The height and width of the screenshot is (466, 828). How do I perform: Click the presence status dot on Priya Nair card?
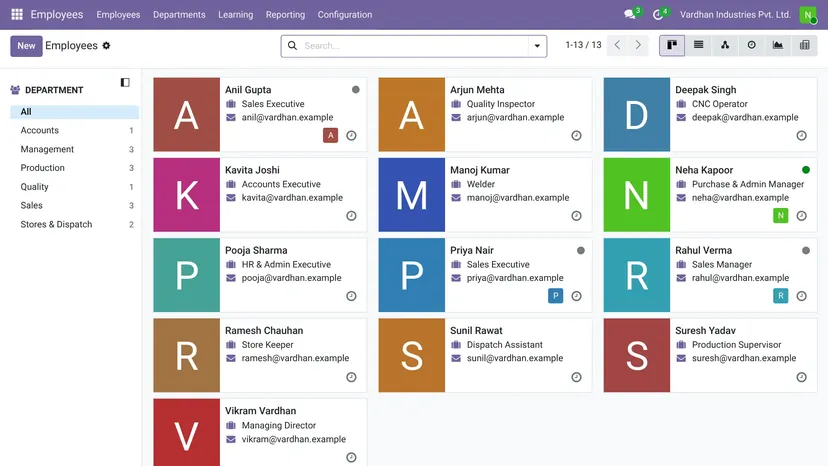pyautogui.click(x=581, y=250)
